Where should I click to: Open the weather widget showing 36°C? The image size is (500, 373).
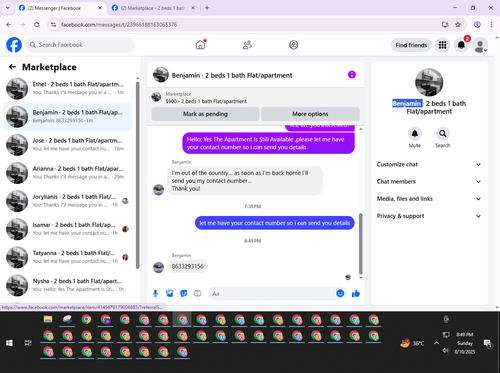click(x=412, y=343)
